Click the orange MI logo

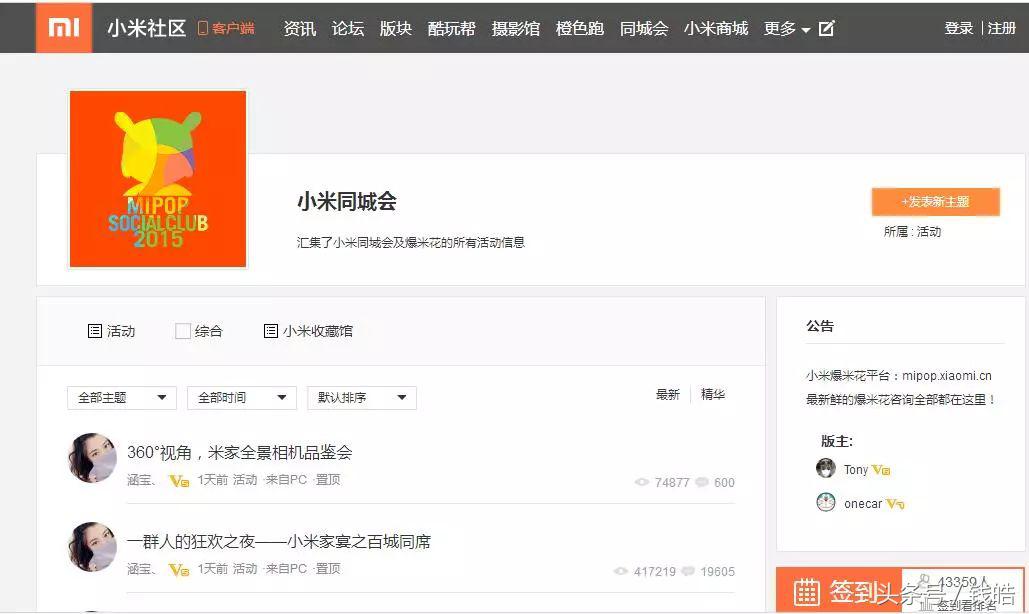[64, 28]
